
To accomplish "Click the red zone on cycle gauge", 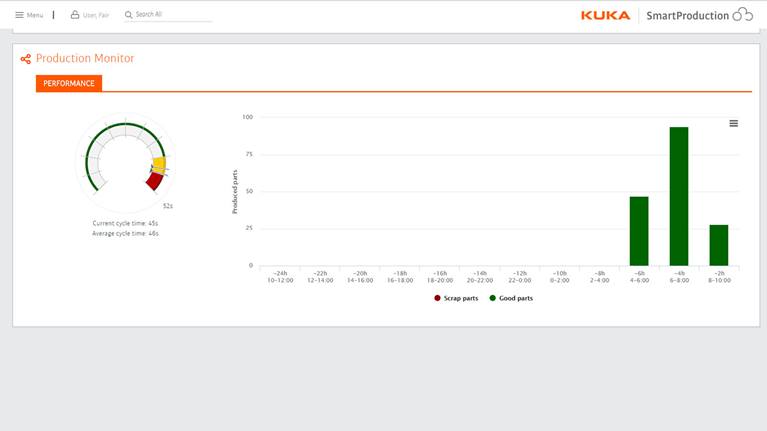I will [x=153, y=181].
